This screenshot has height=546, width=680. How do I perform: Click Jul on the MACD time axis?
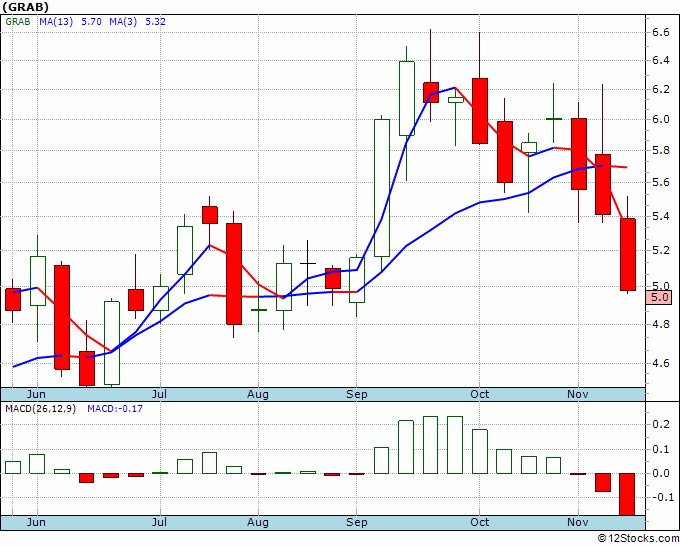[160, 522]
